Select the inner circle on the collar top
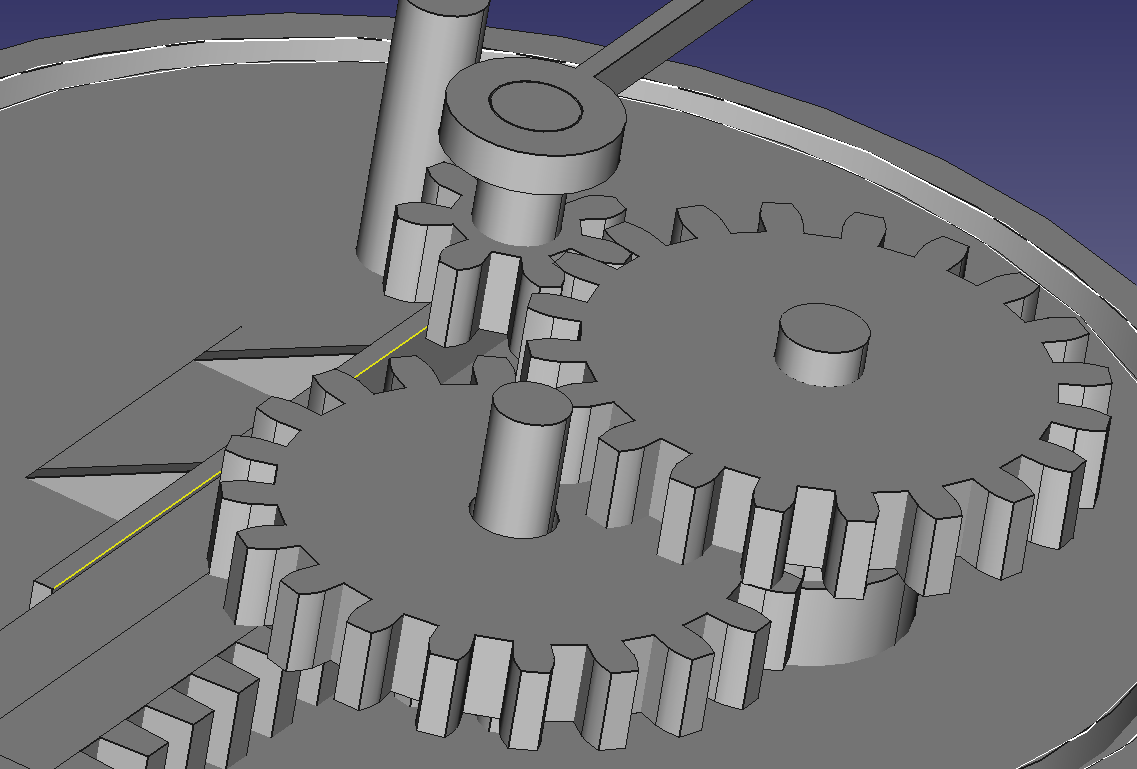1137x769 pixels. [534, 106]
